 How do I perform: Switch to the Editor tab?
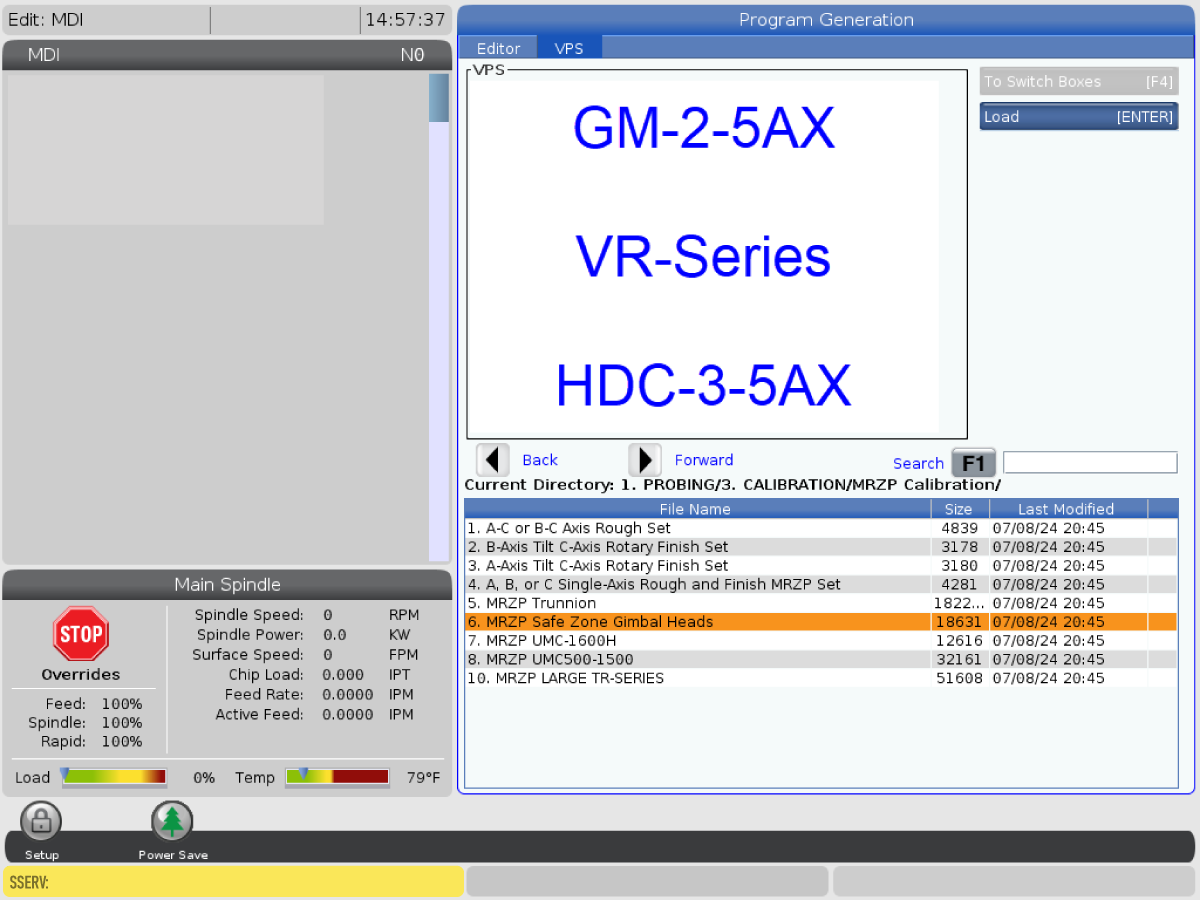498,48
